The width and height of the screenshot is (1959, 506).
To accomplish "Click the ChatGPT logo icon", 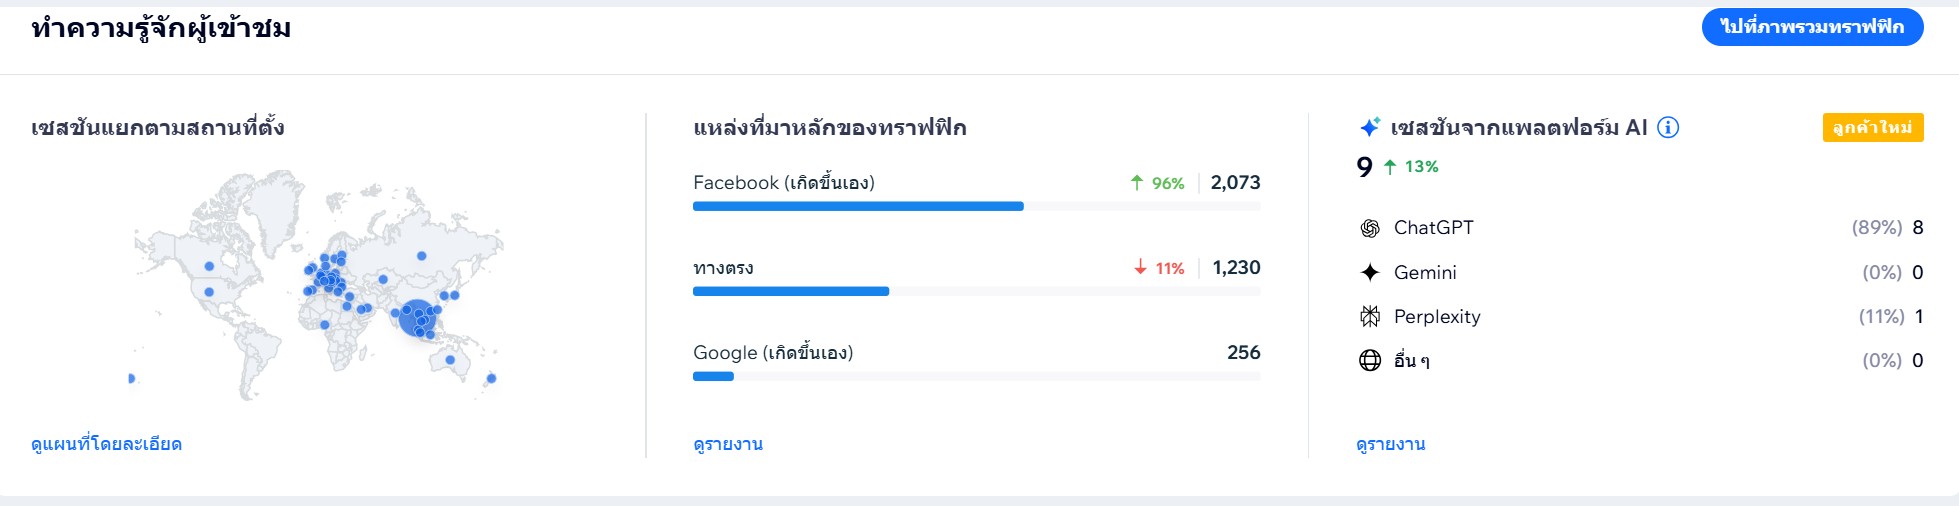I will (1370, 228).
